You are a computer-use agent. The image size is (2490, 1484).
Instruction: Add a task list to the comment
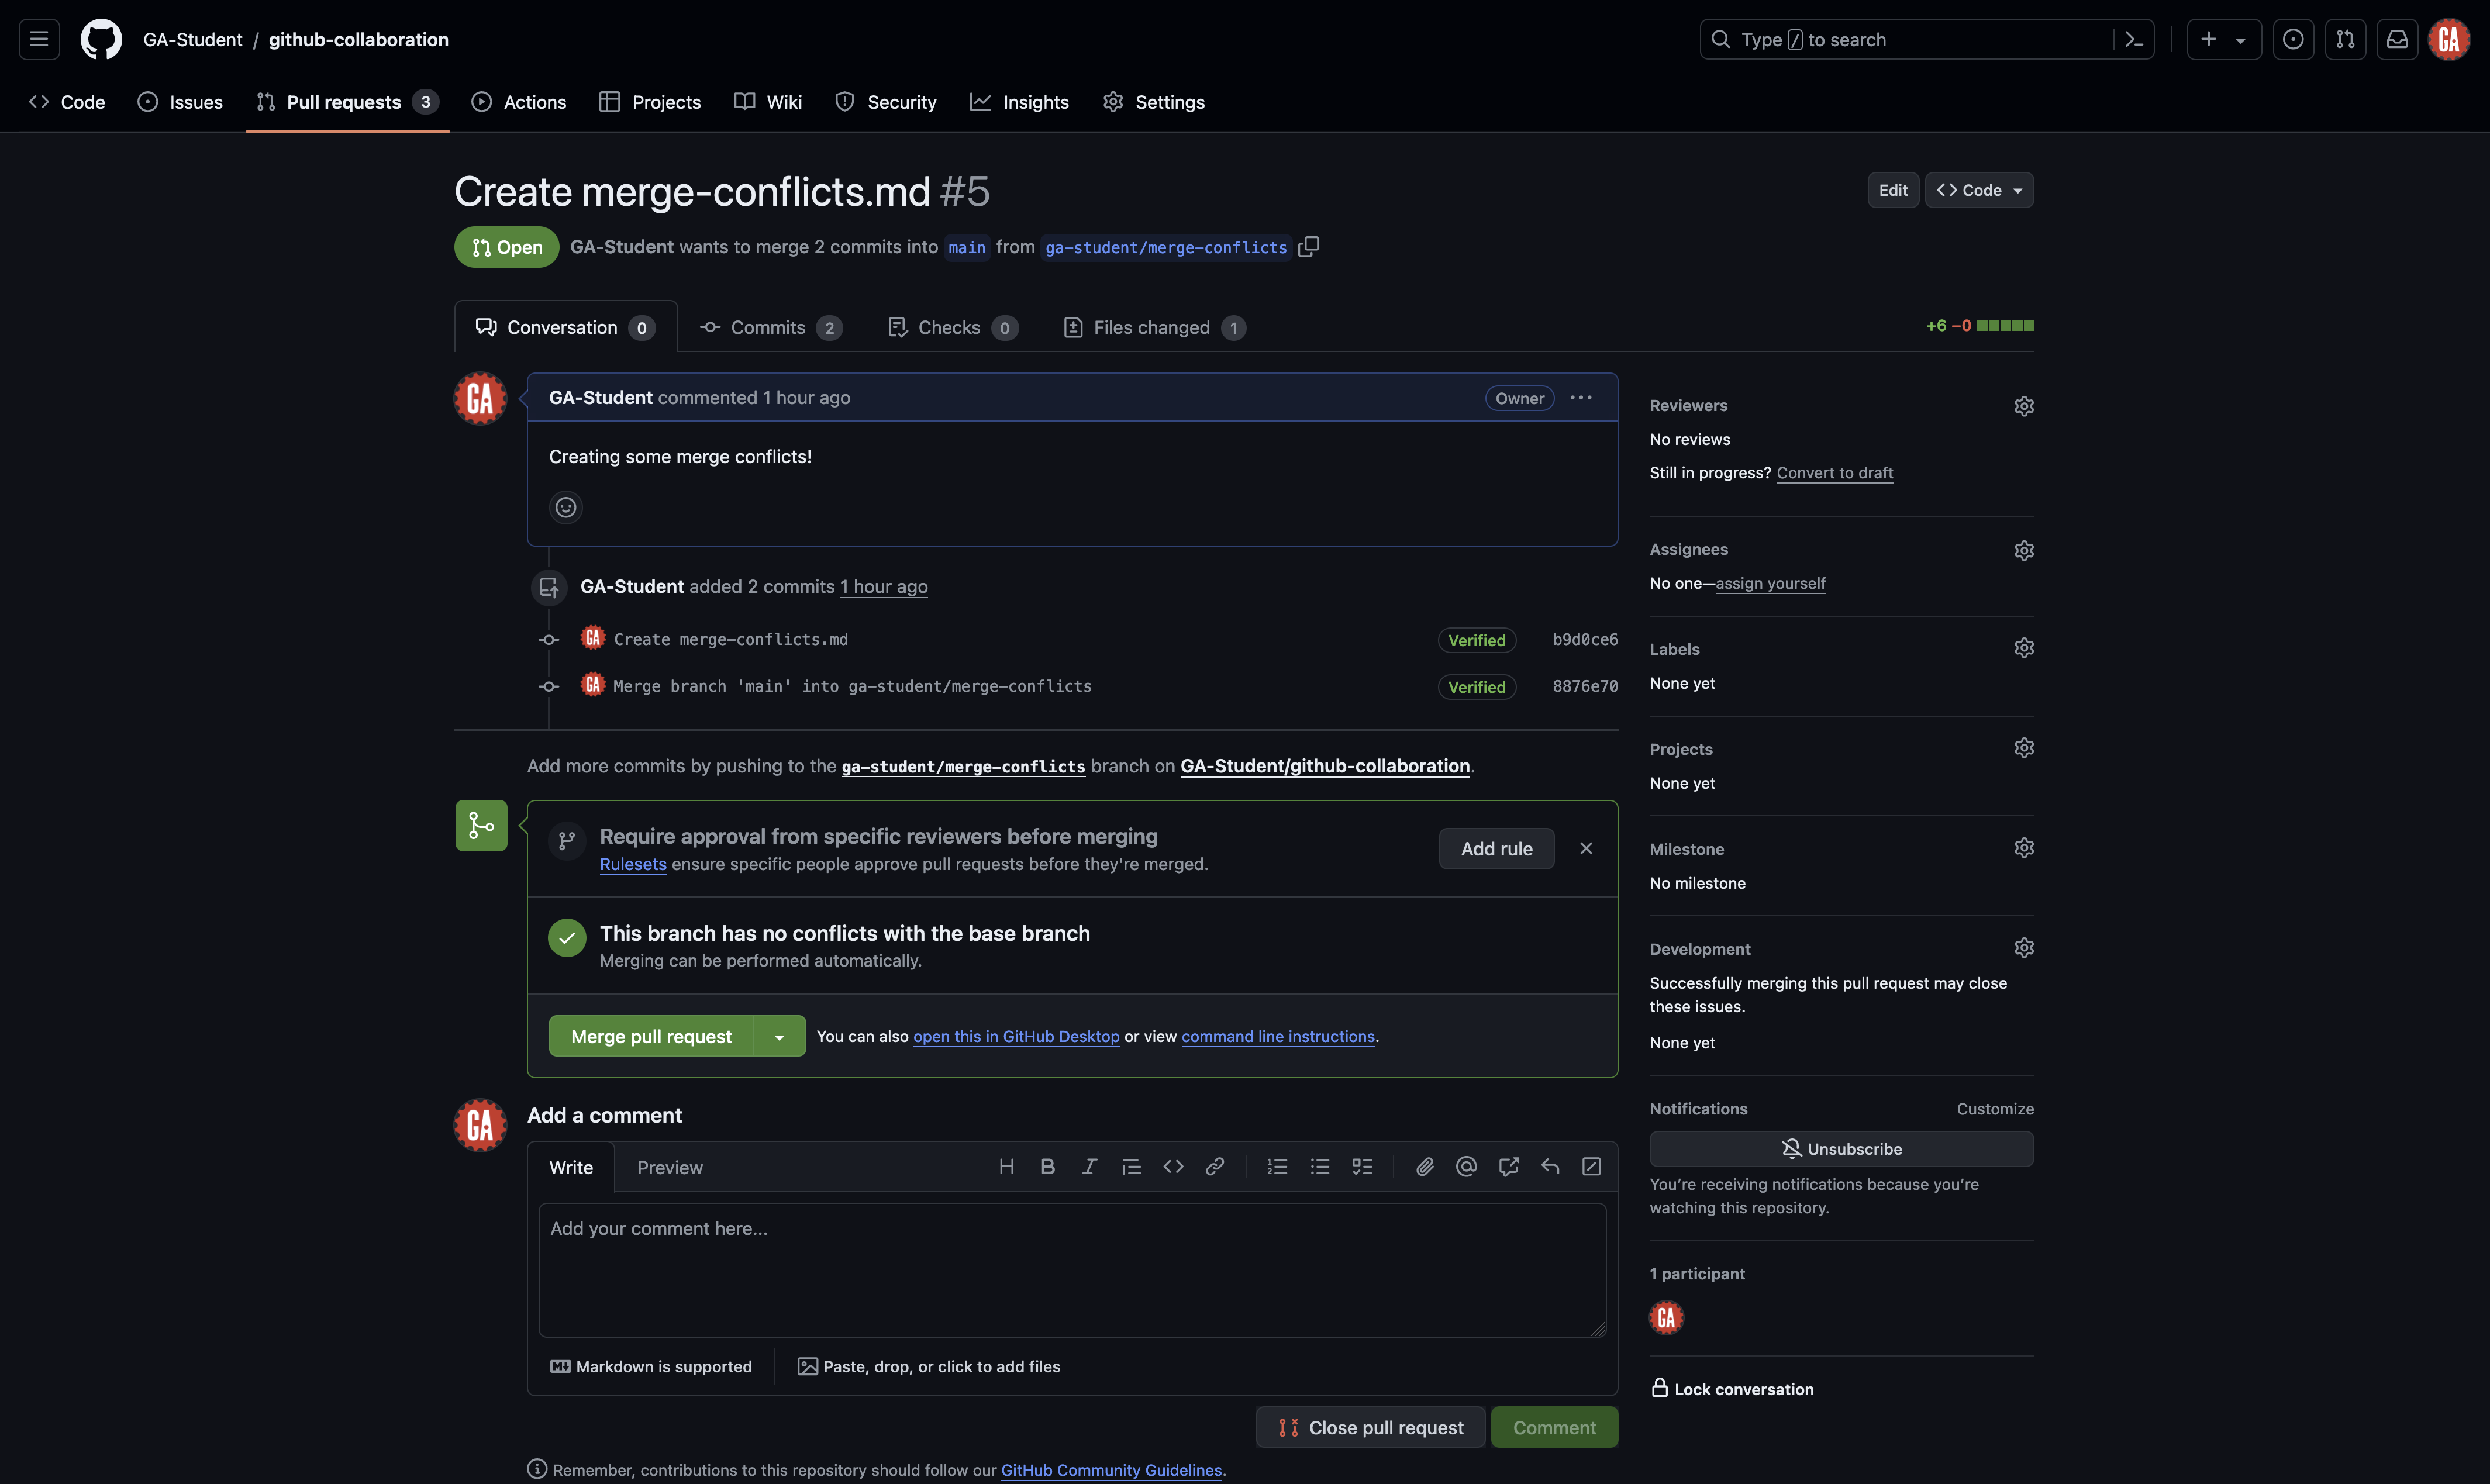1362,1166
